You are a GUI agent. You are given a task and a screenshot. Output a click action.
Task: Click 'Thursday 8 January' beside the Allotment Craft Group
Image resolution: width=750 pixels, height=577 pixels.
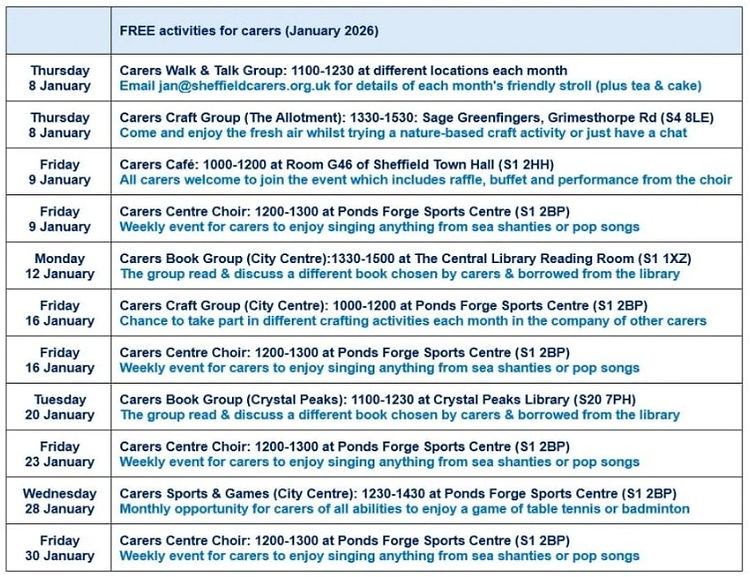(59, 125)
